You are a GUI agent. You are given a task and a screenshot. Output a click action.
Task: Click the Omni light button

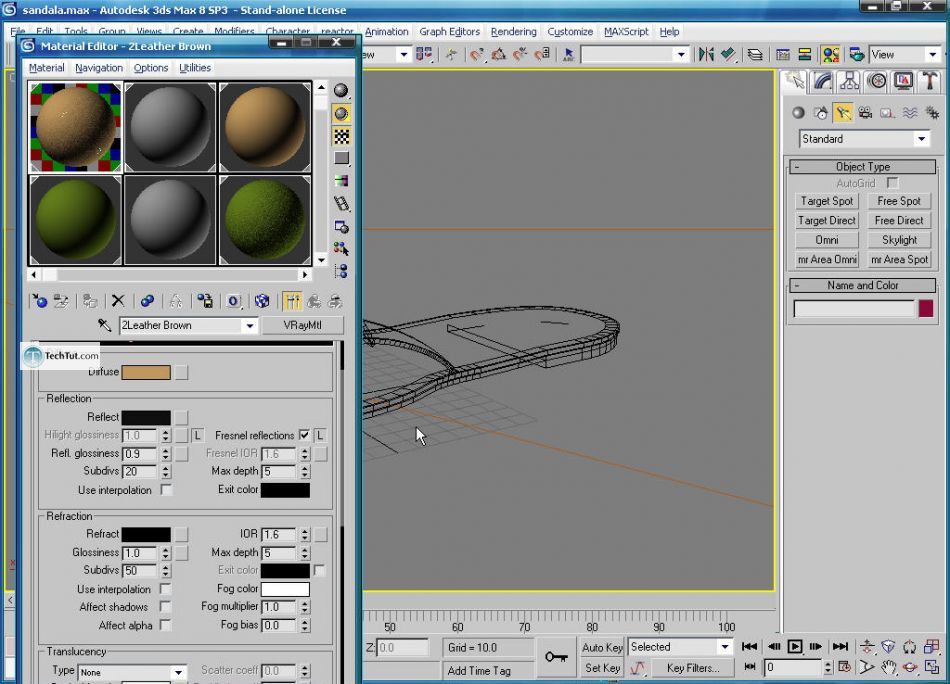coord(826,240)
